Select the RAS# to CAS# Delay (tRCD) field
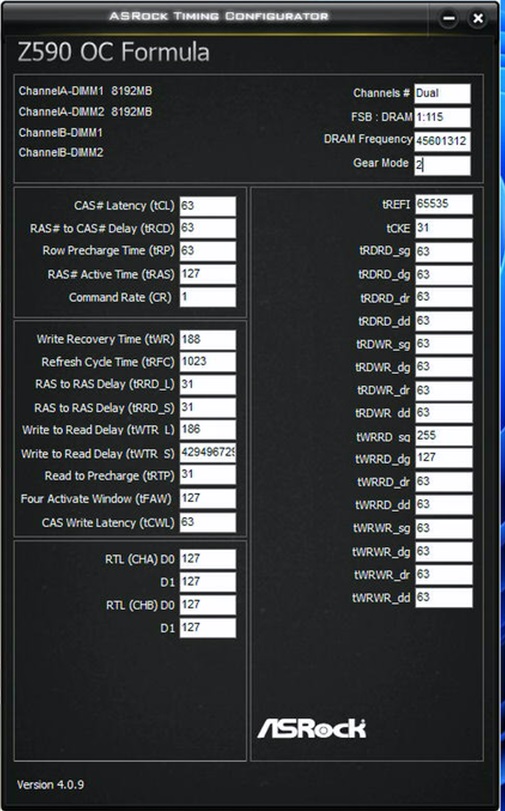The image size is (505, 811). tap(207, 228)
